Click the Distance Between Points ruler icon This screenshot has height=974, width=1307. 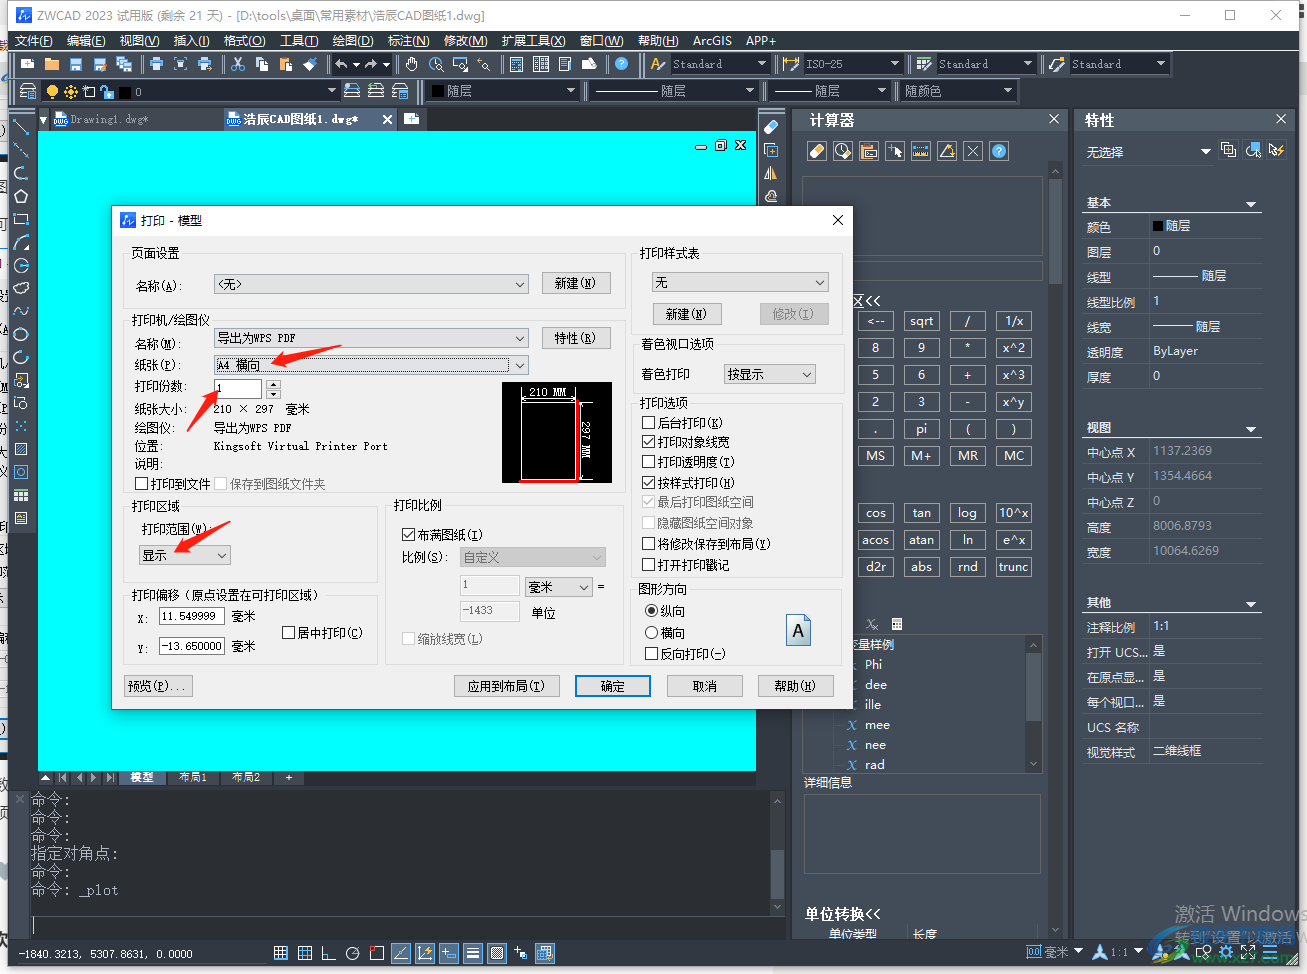[x=921, y=152]
